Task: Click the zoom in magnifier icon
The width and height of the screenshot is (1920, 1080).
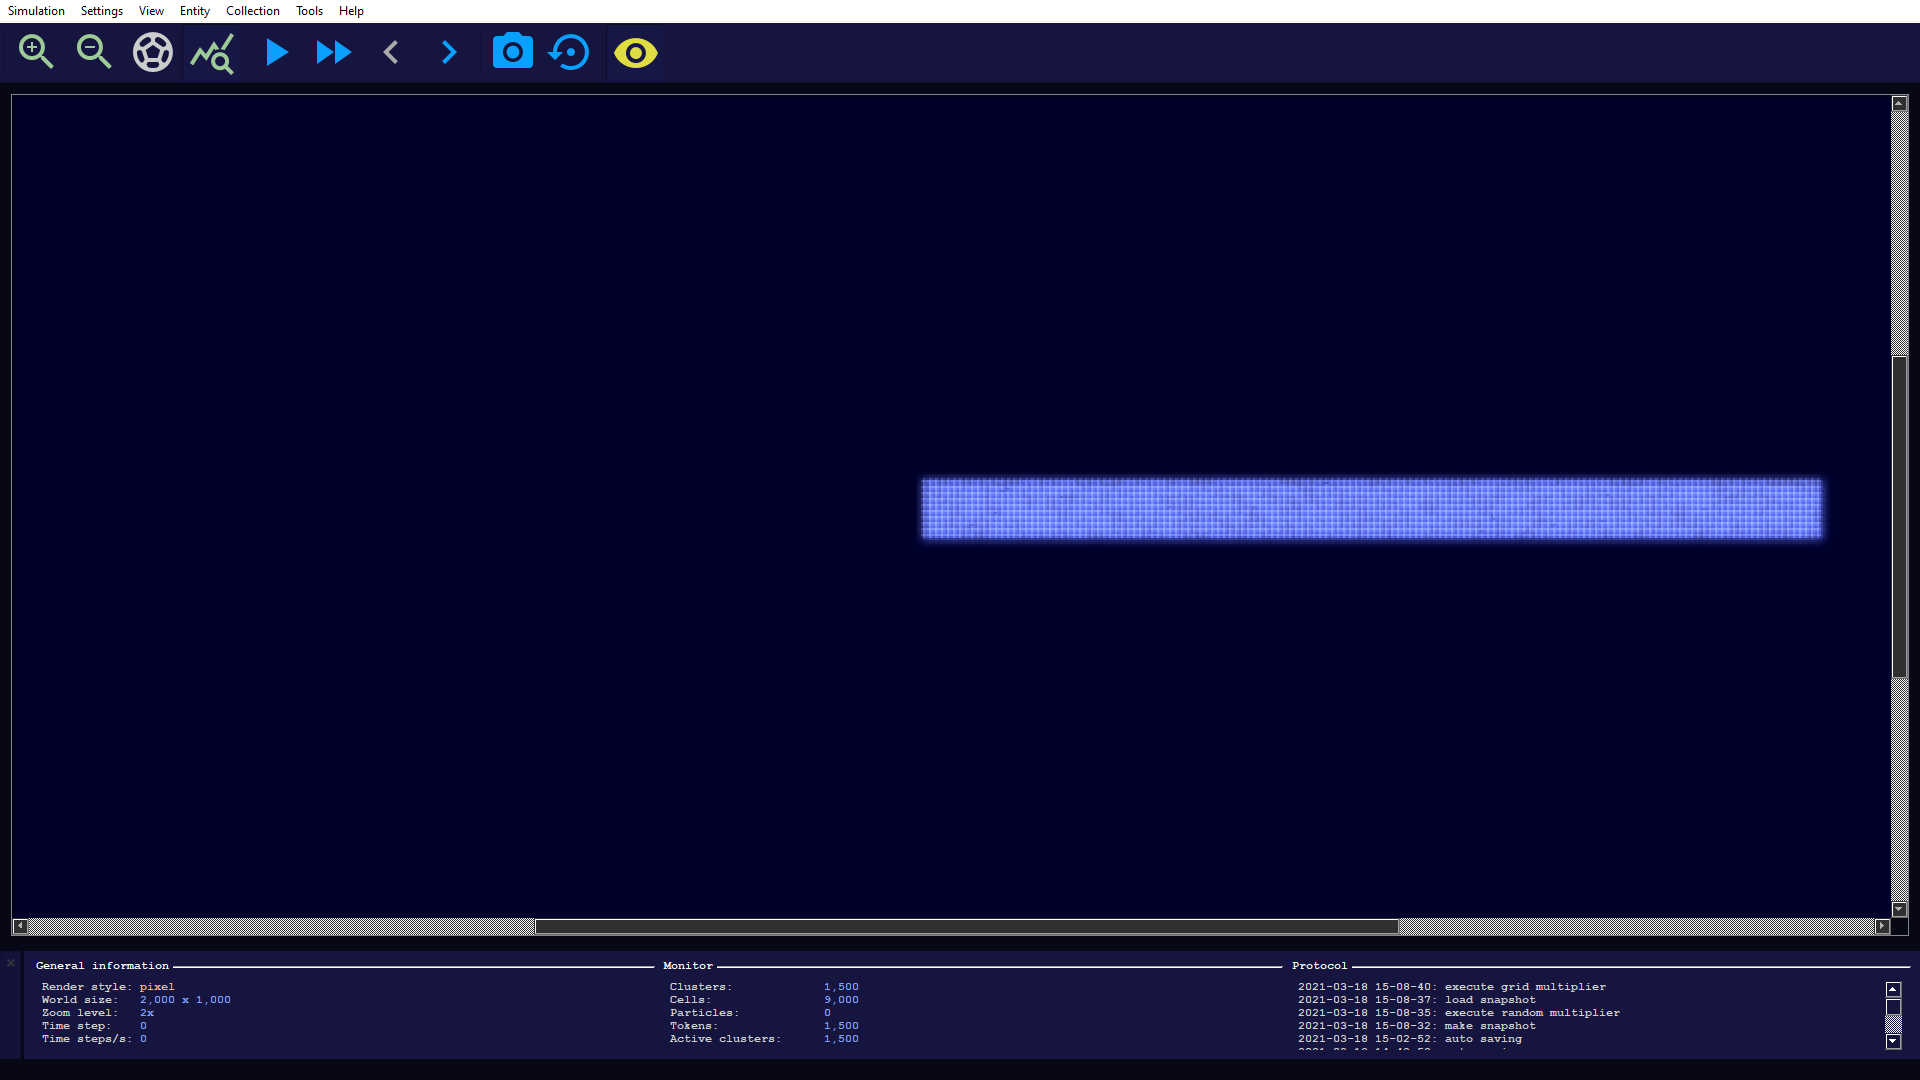Action: [36, 52]
